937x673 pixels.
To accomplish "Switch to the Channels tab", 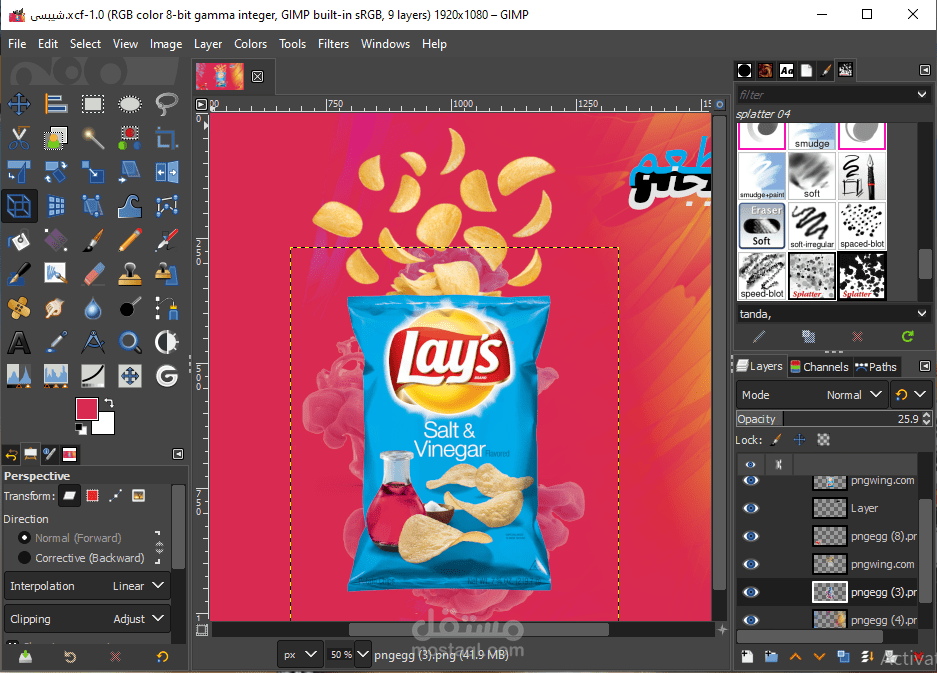I will [819, 367].
